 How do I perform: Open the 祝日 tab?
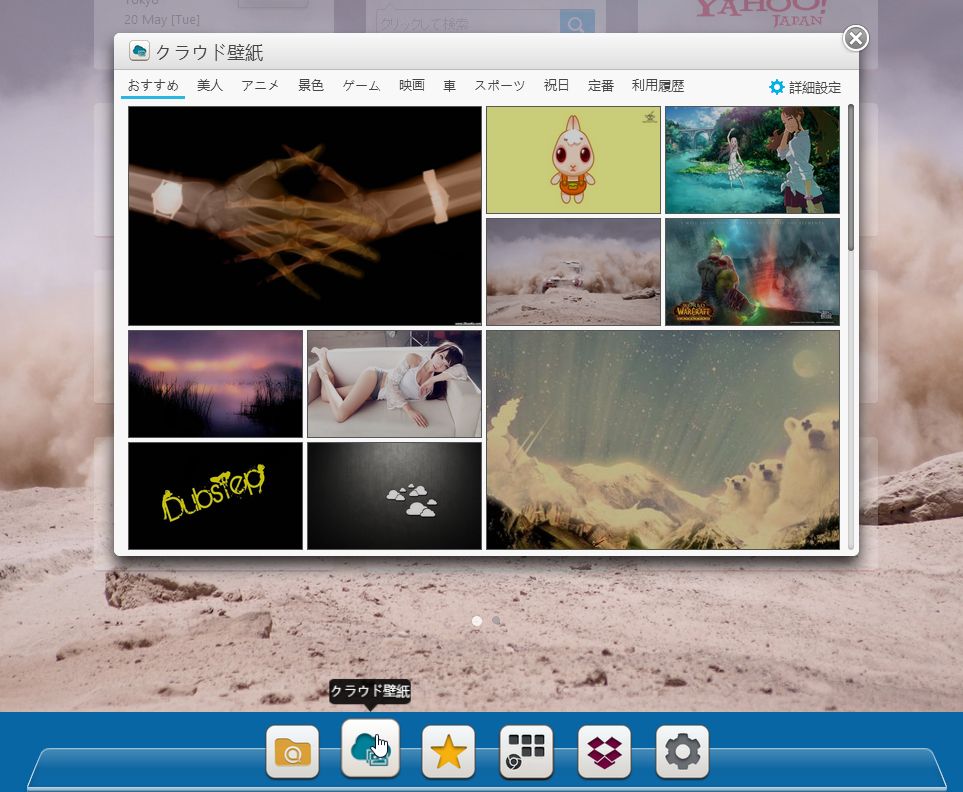coord(556,85)
